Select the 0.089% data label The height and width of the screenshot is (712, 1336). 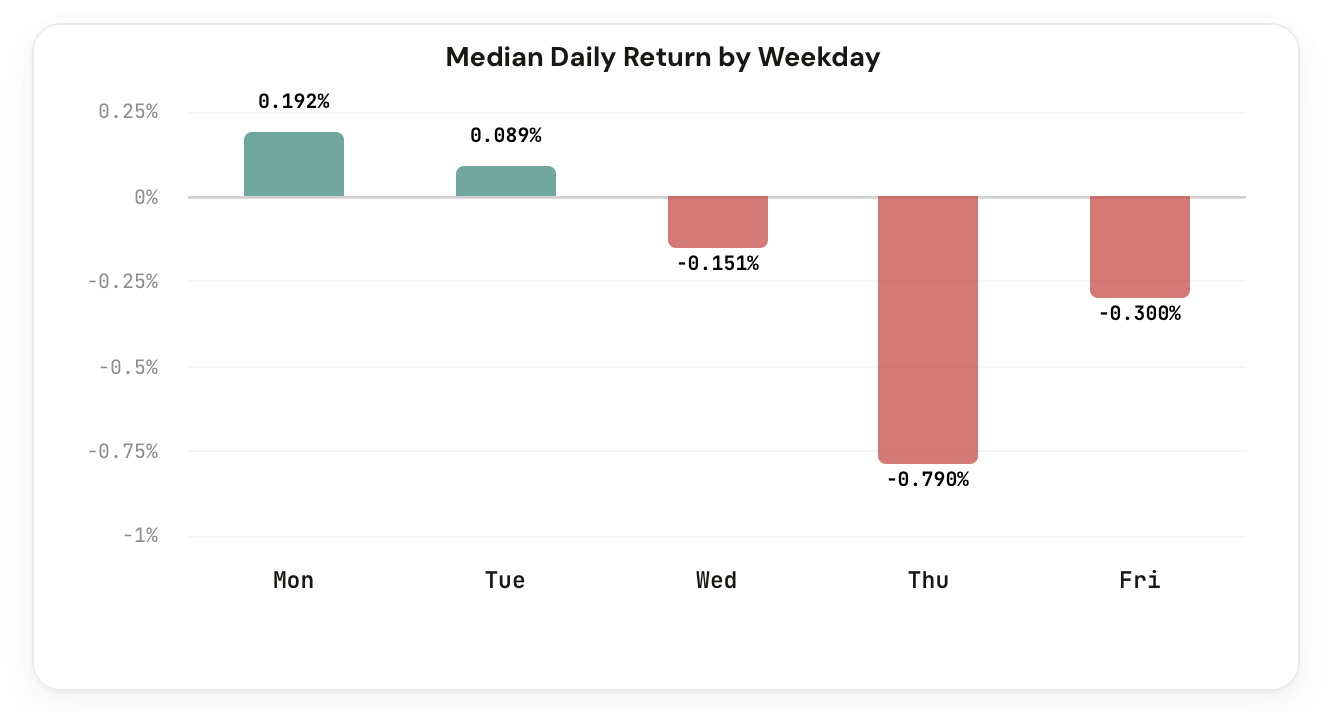tap(506, 135)
